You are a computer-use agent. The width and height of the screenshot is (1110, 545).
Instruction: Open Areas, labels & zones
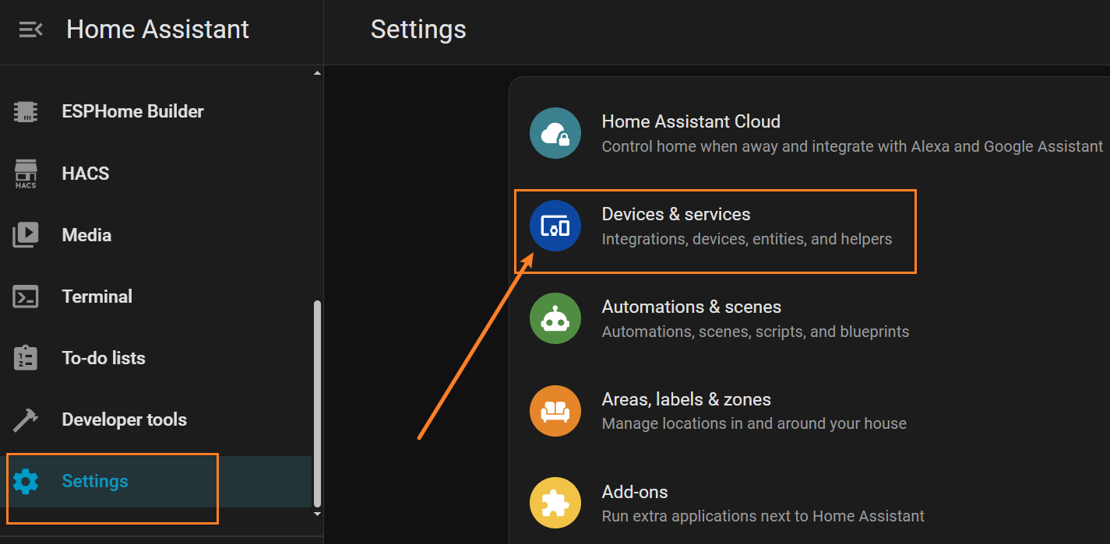tap(809, 411)
